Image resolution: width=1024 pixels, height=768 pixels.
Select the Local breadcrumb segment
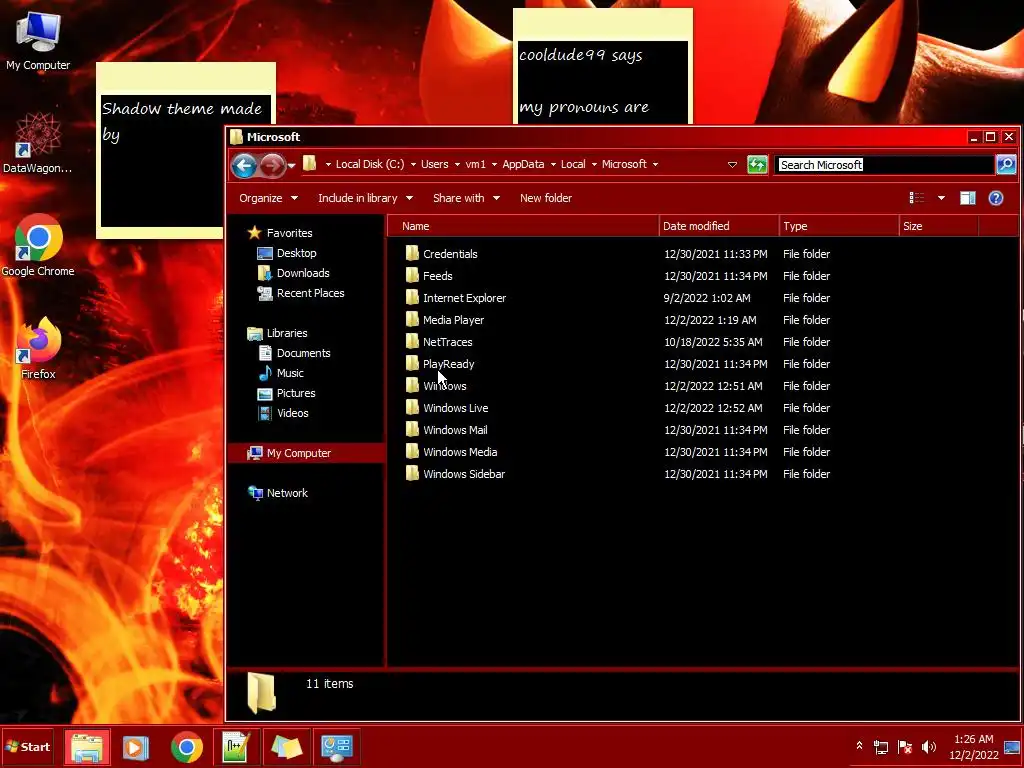click(x=573, y=164)
